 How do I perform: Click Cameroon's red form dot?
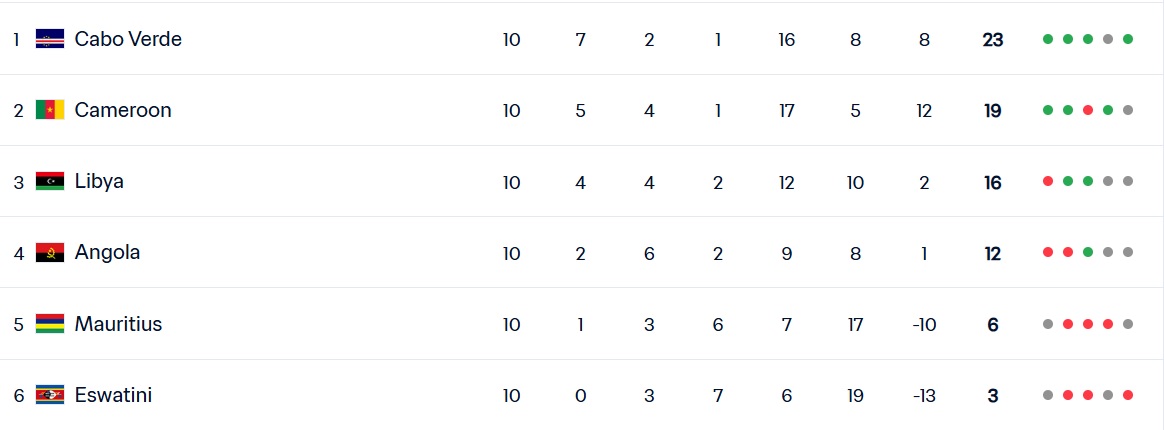[1088, 110]
